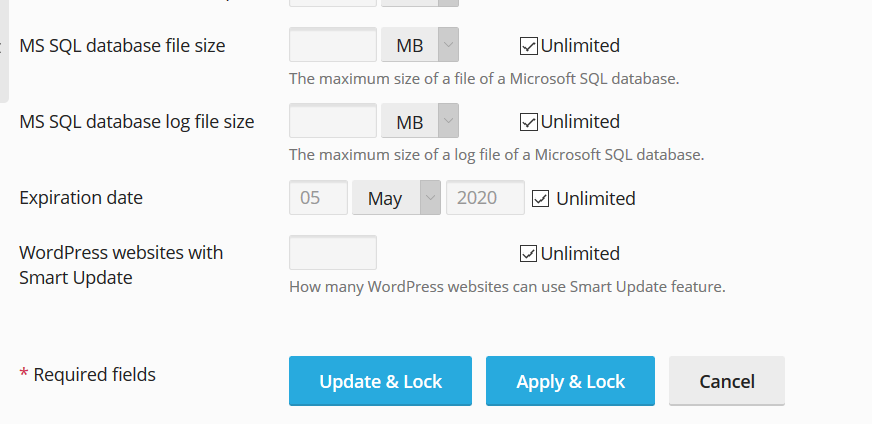Uncheck the Expiration date Unlimited checkbox
This screenshot has height=424, width=872.
click(x=541, y=199)
